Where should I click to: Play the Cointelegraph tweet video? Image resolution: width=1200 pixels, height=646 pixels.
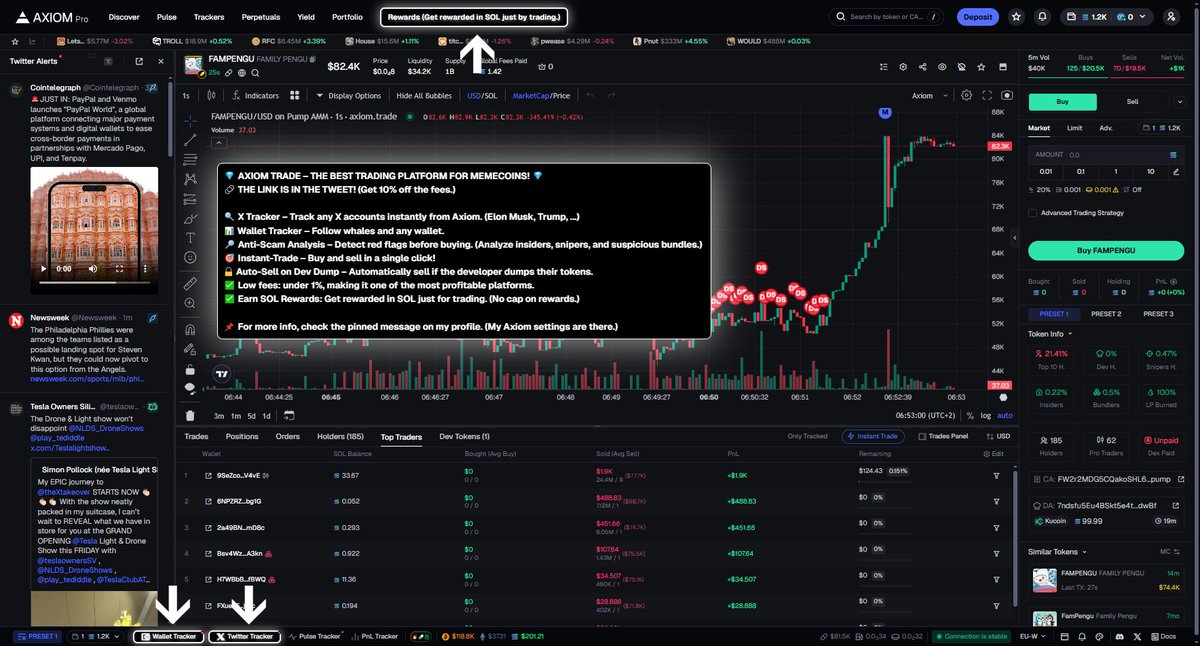pos(42,269)
